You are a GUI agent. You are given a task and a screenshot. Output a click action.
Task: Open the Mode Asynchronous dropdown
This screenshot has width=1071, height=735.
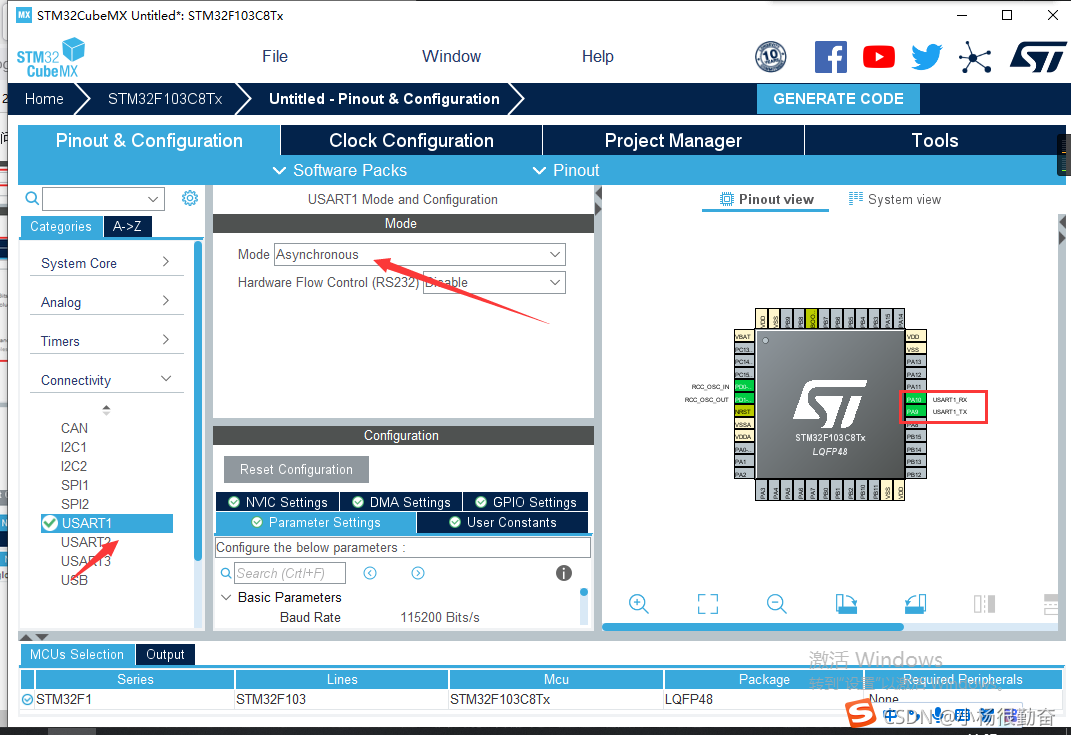(419, 255)
